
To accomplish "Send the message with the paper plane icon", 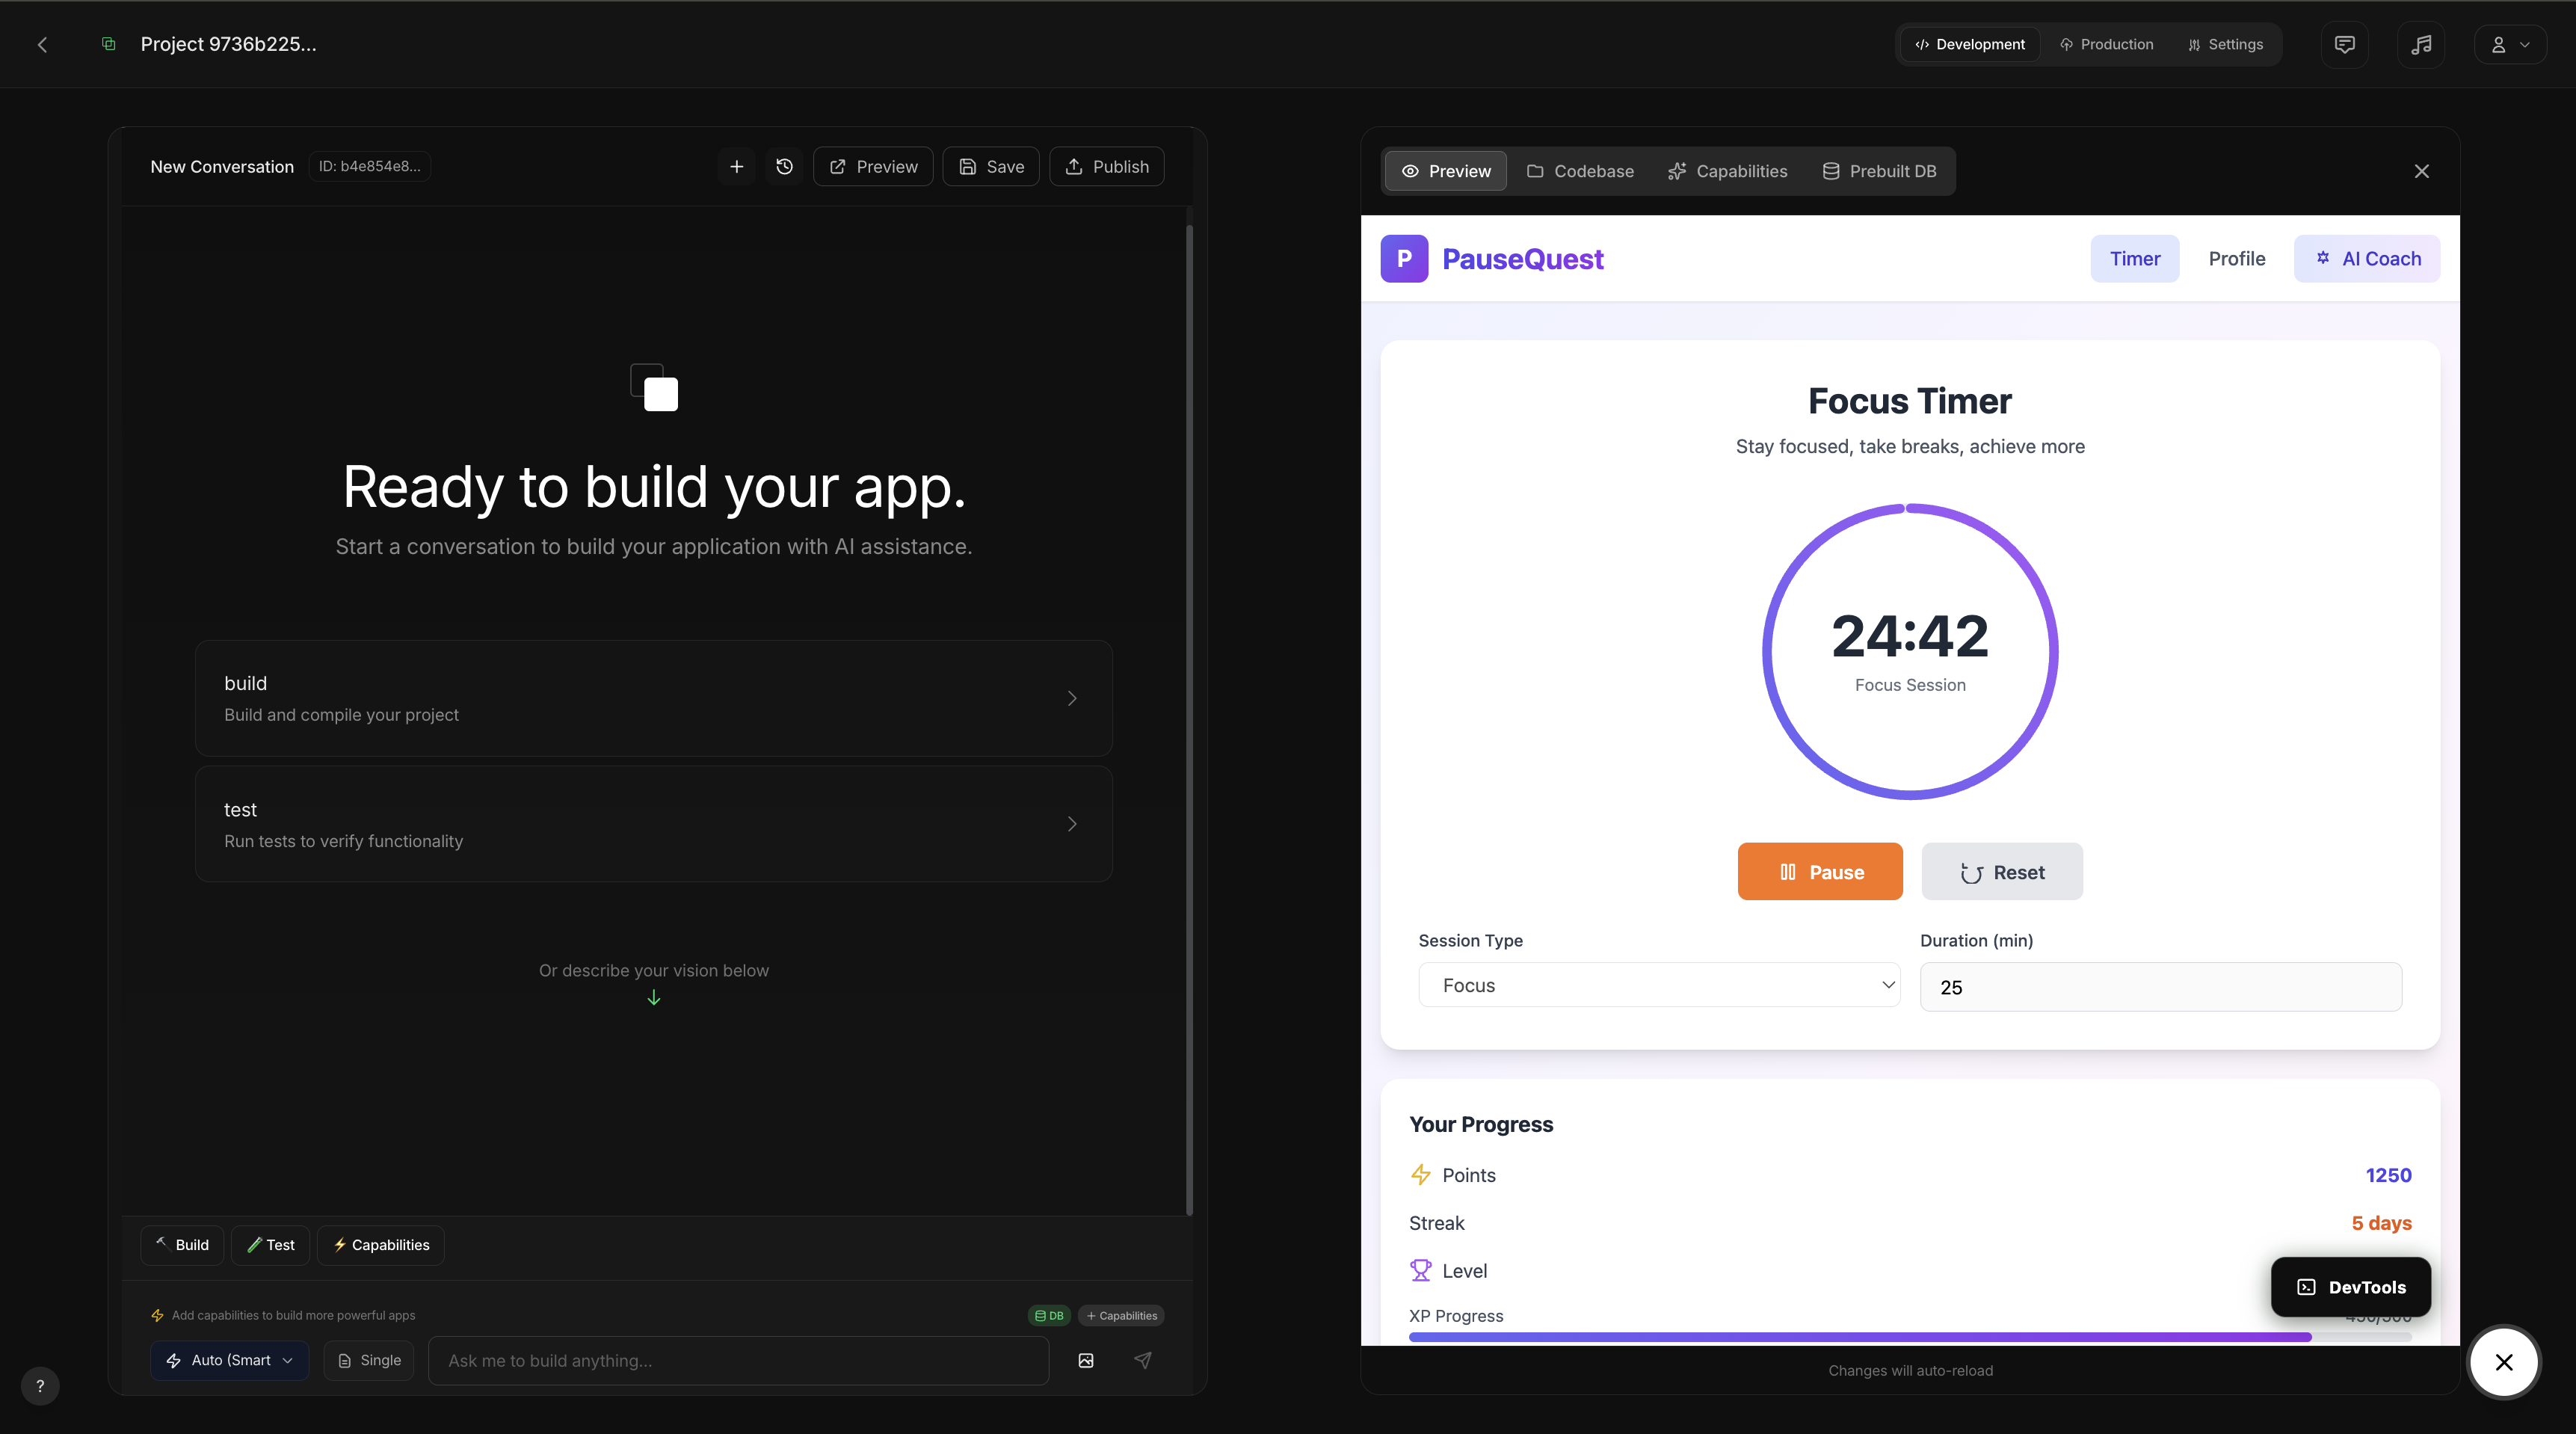I will click(1143, 1361).
